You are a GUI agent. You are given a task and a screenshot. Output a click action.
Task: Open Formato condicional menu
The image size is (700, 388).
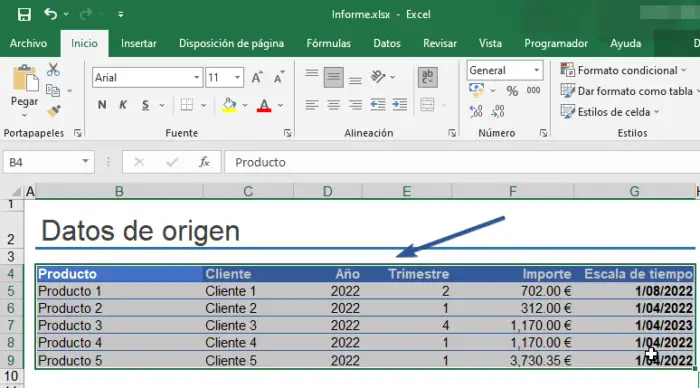[623, 70]
